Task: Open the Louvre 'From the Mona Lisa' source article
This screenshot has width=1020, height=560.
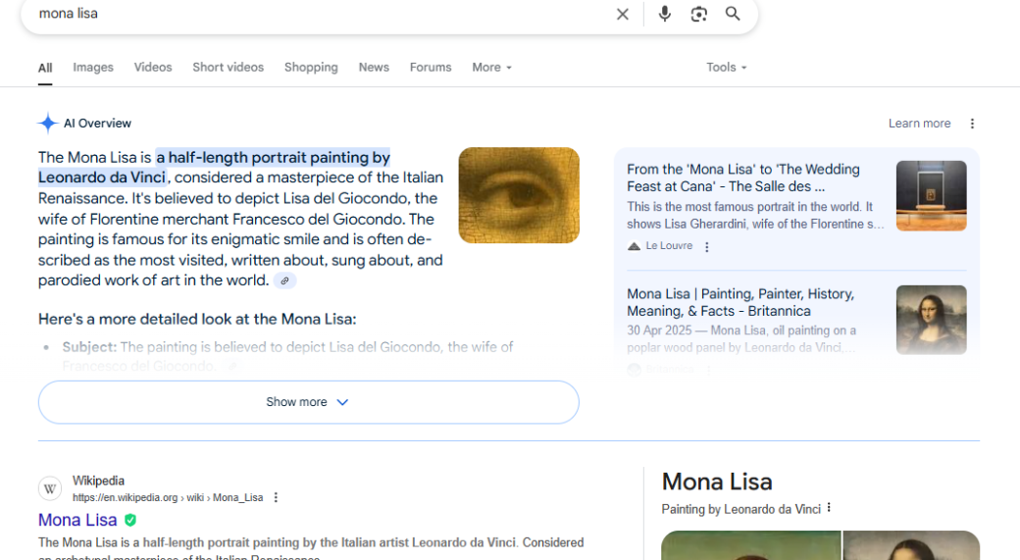Action: click(743, 178)
